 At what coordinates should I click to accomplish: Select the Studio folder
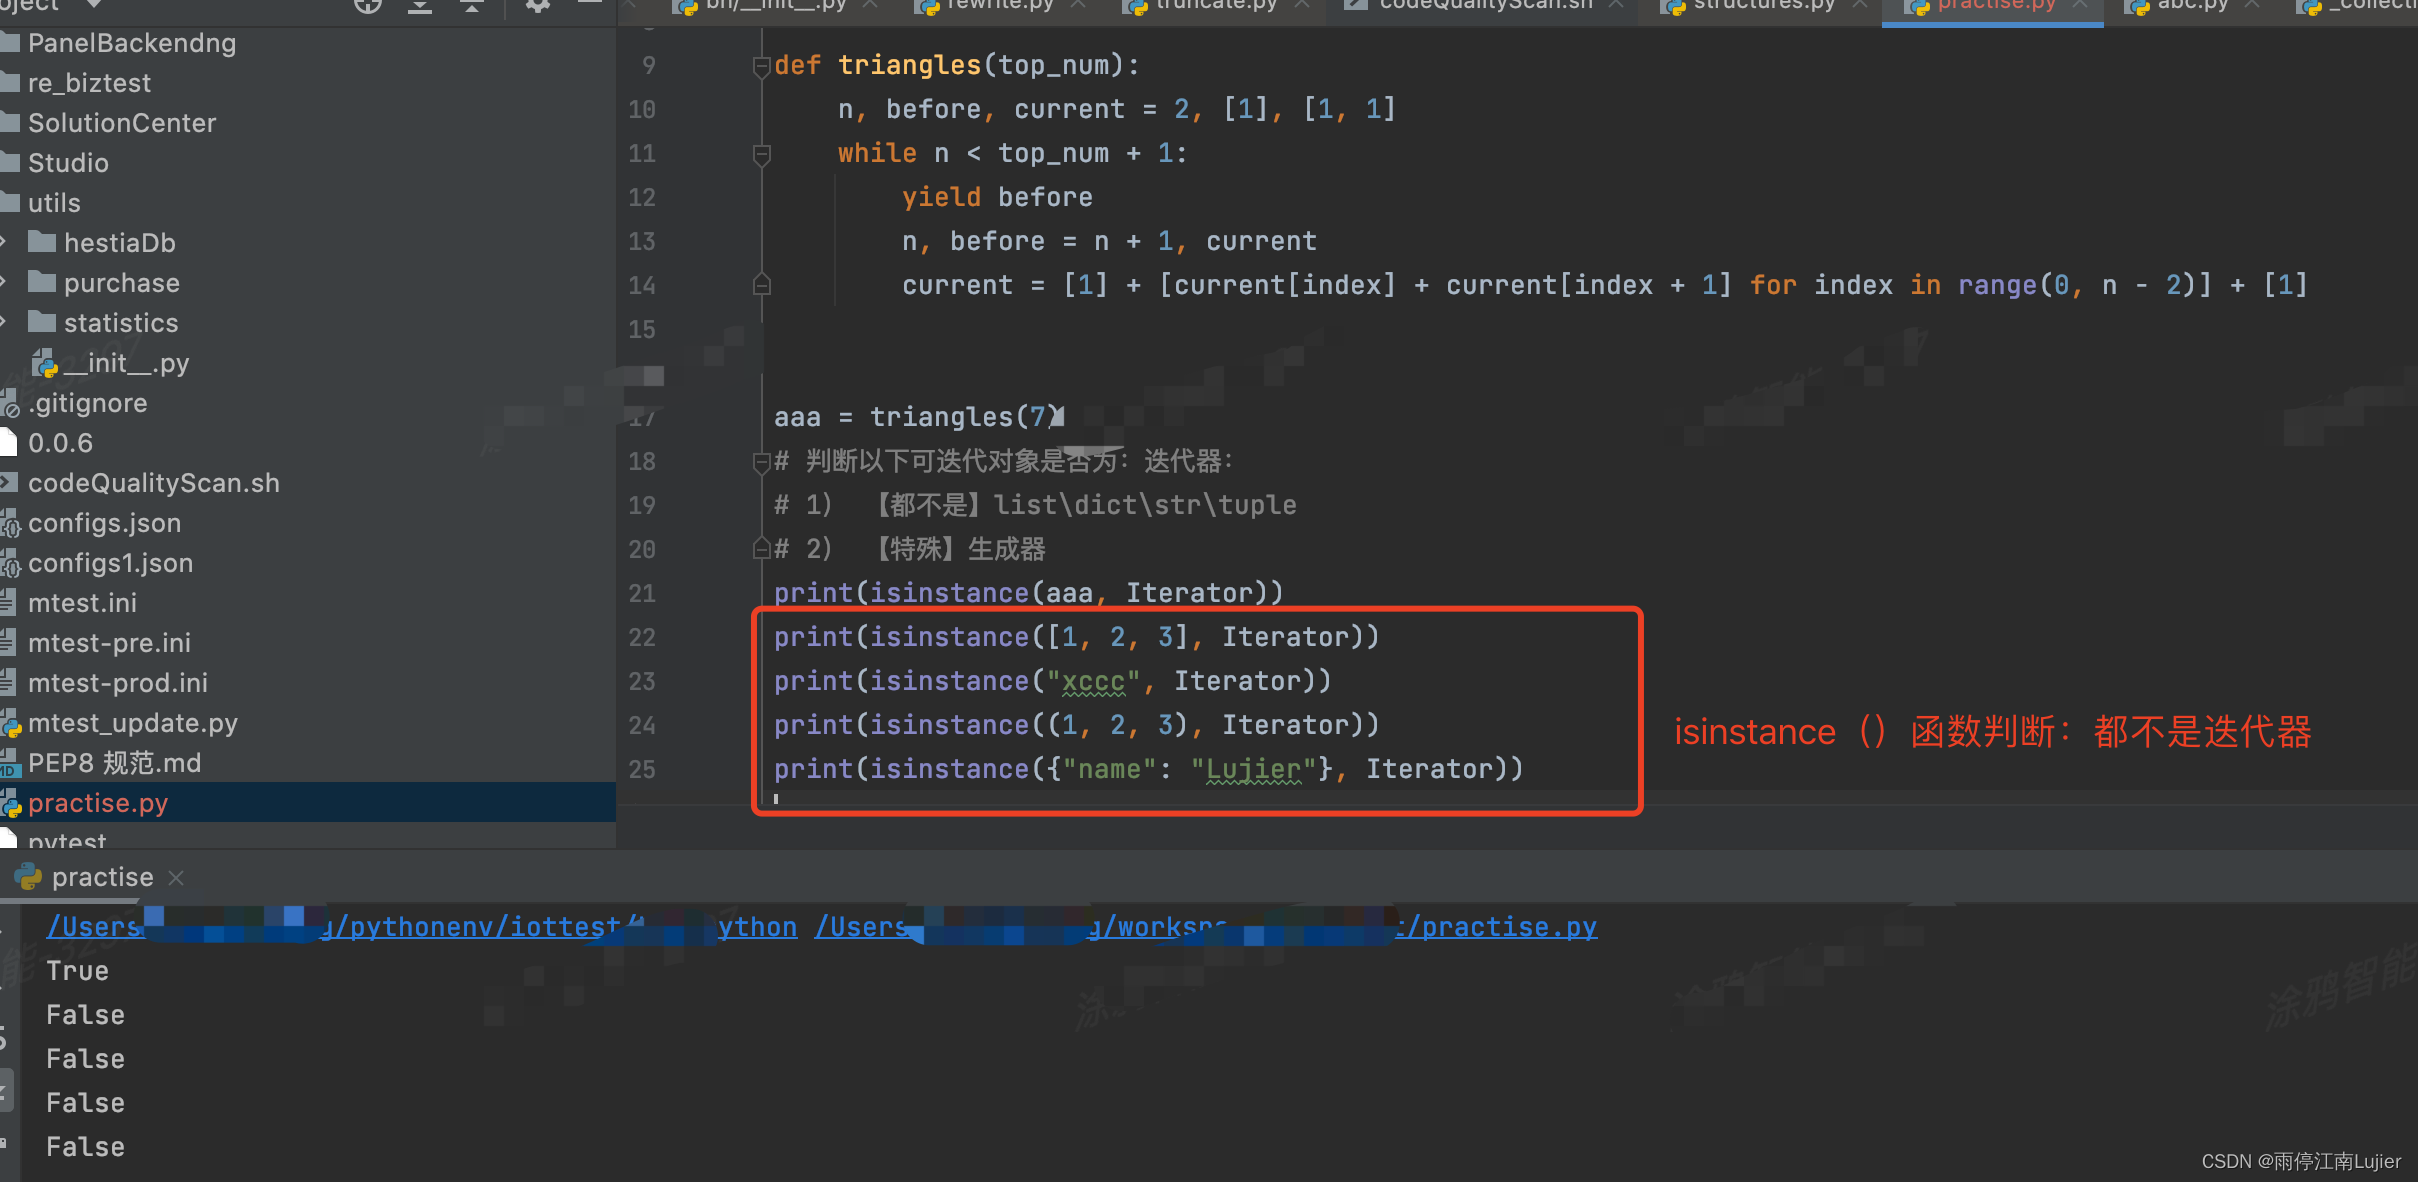coord(67,163)
